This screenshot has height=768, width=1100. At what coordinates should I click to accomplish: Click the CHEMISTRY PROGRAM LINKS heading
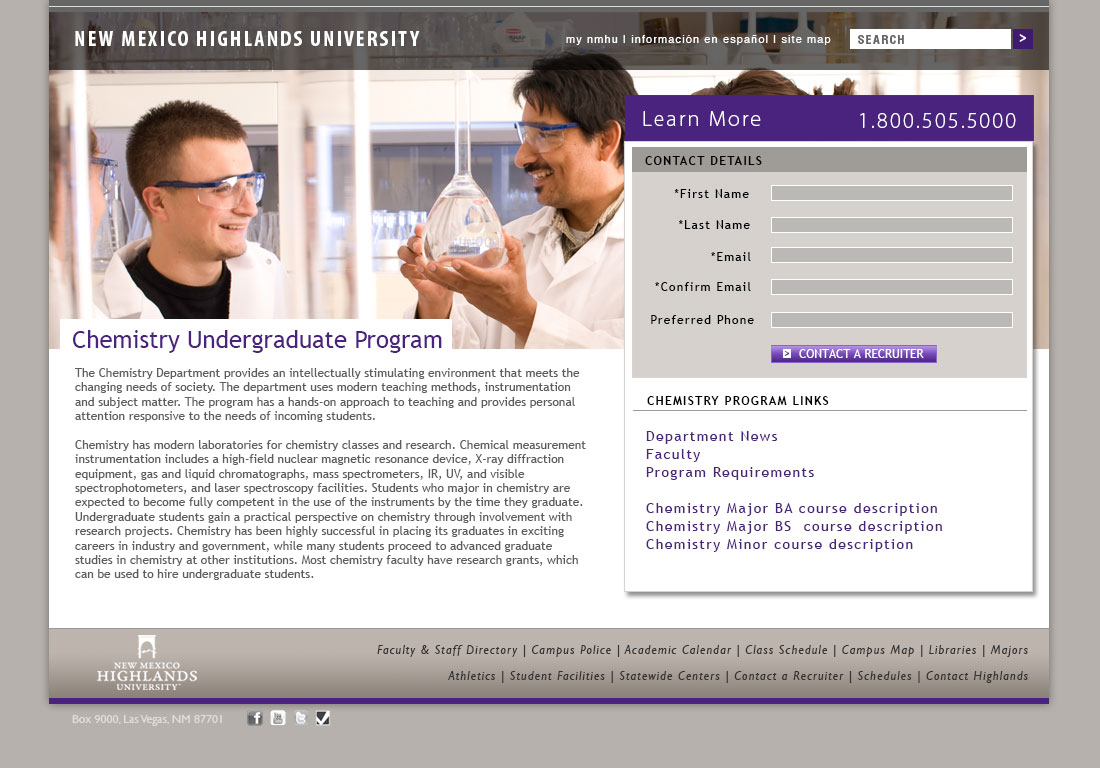tap(738, 400)
